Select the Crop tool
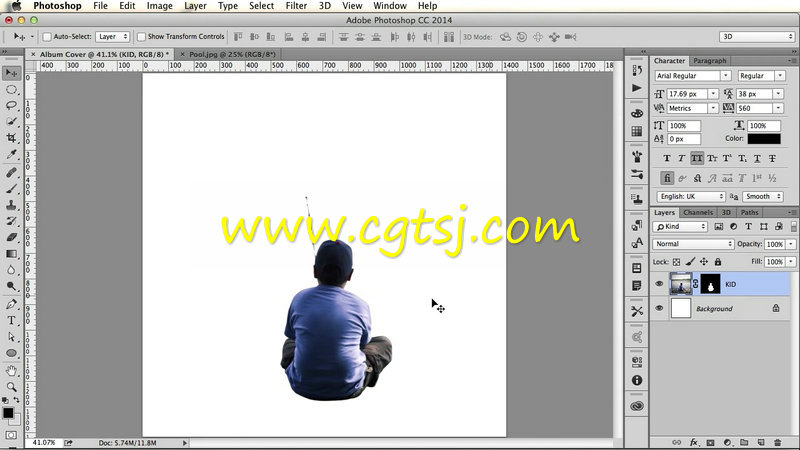800x450 pixels. [x=11, y=138]
